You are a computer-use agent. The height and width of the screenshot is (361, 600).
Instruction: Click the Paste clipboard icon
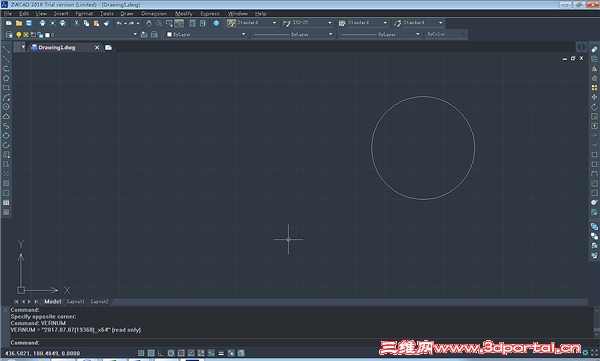[96, 23]
